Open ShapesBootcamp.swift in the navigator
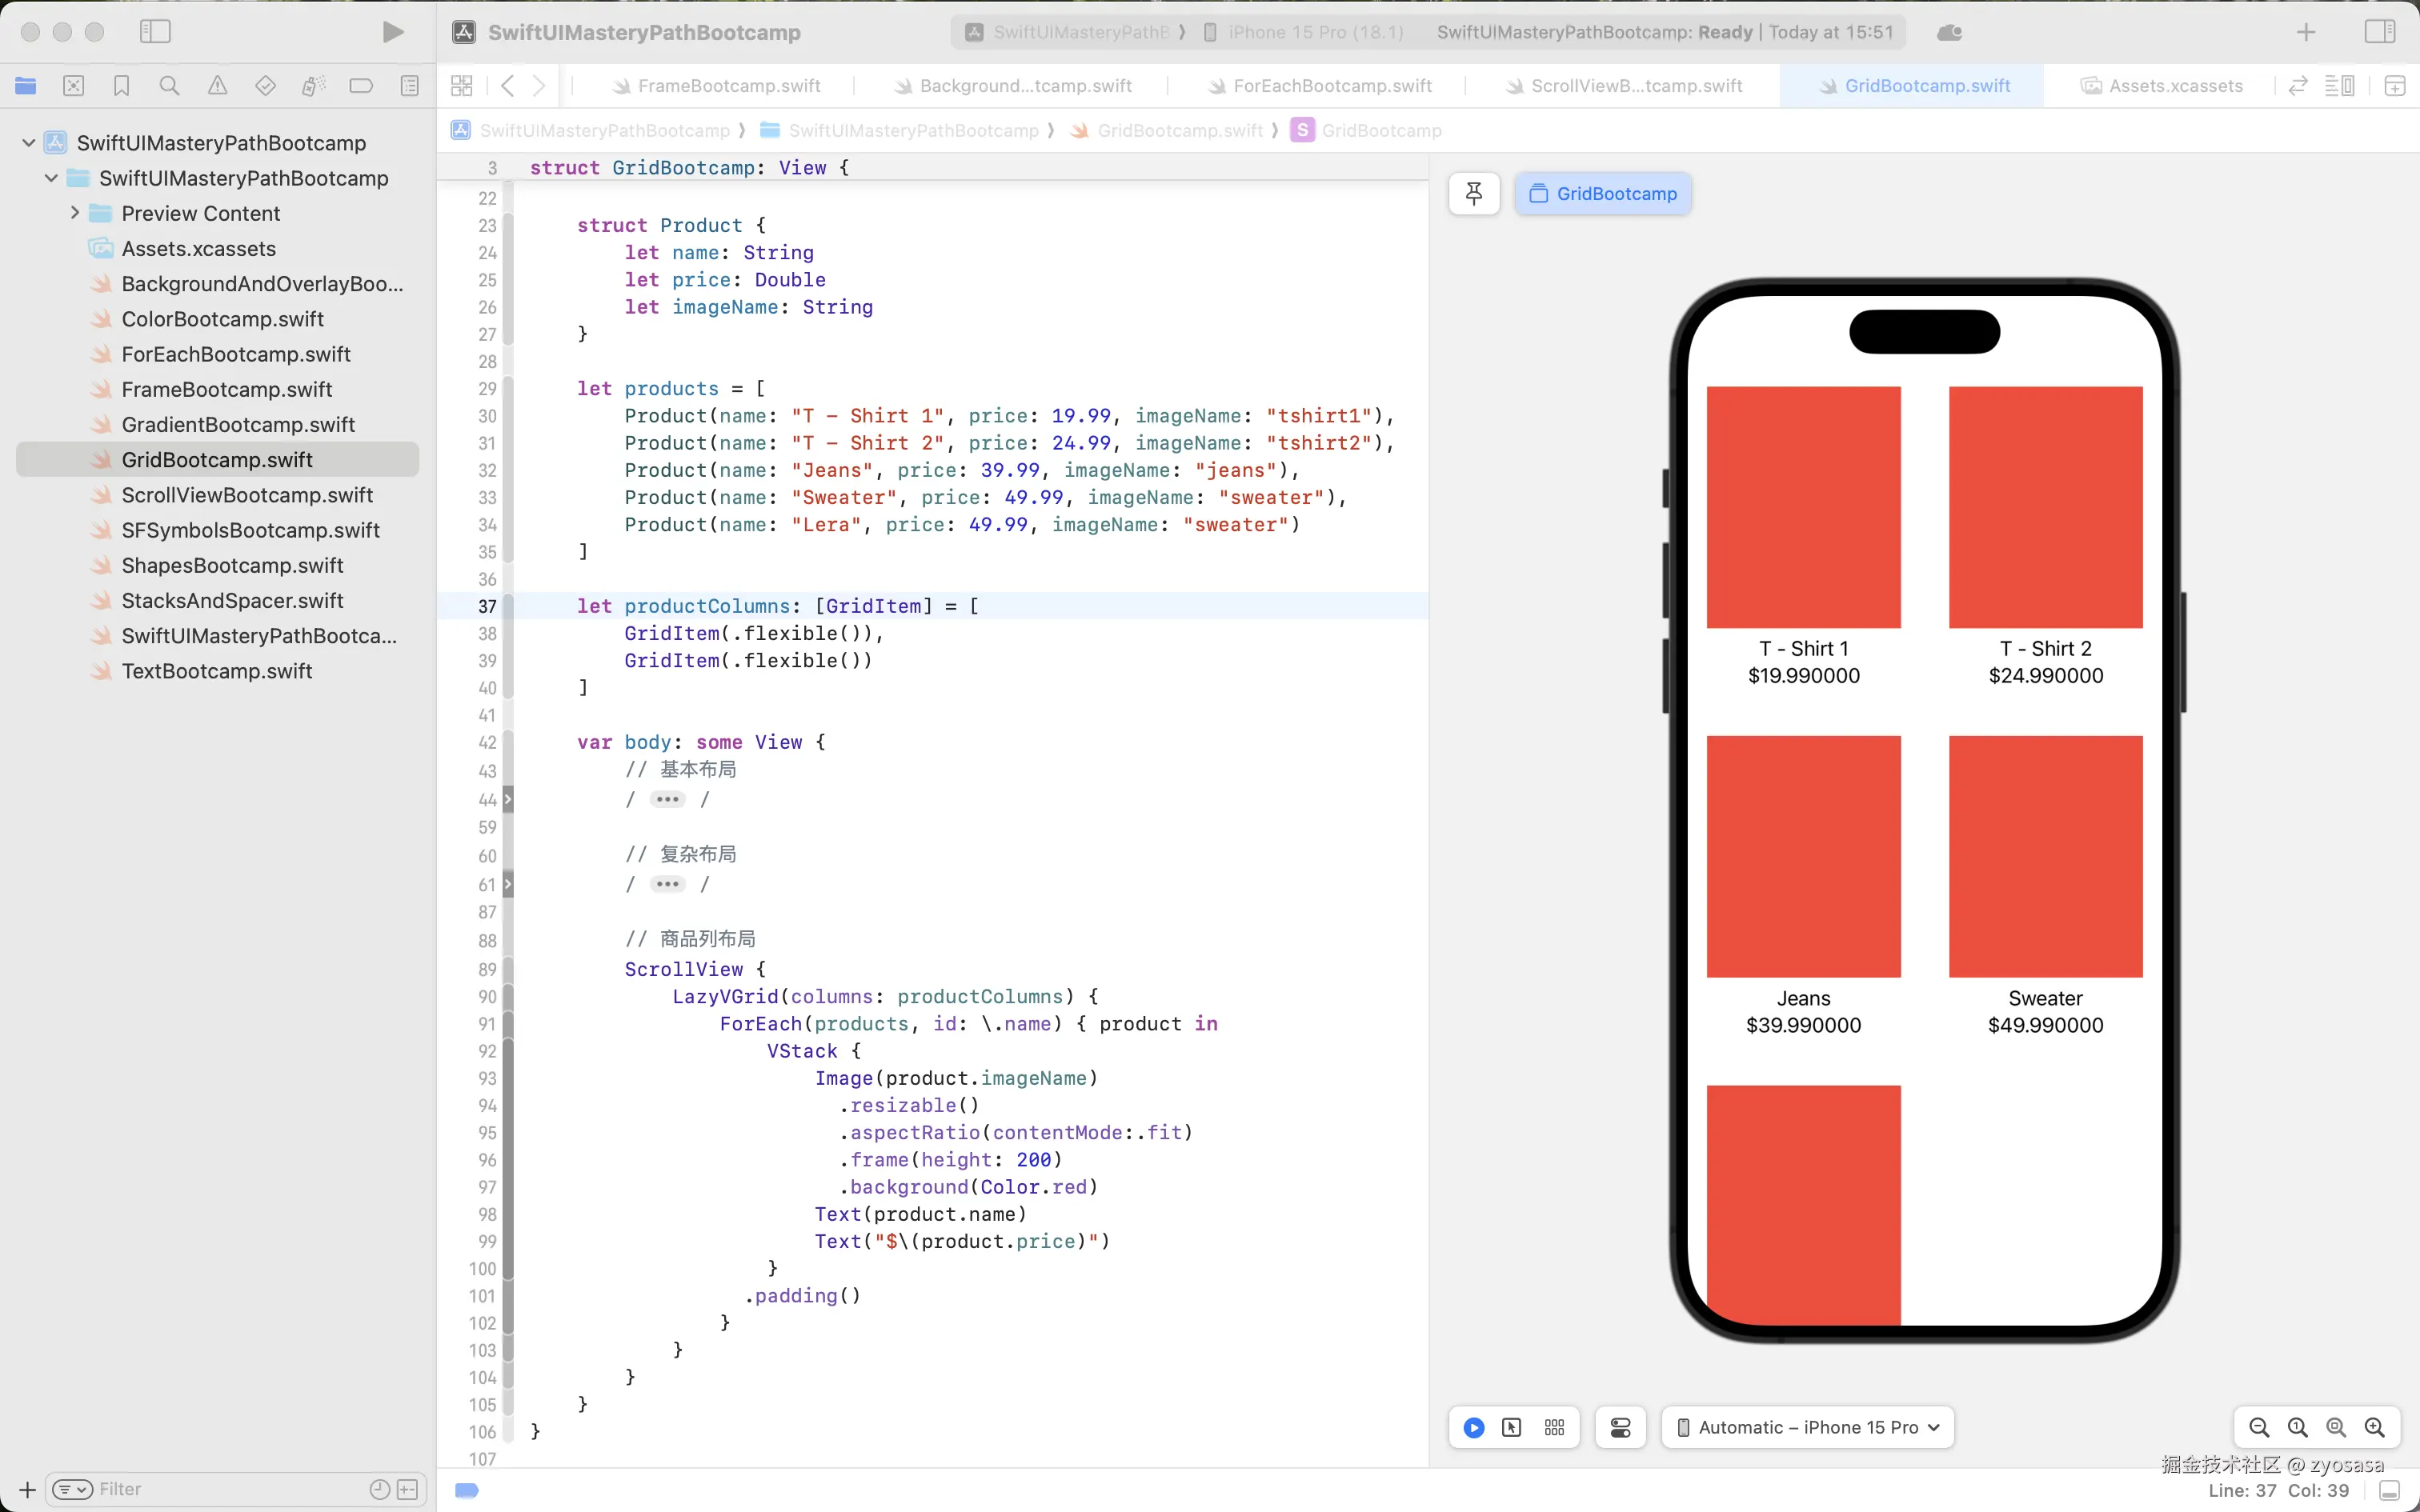2420x1512 pixels. pyautogui.click(x=232, y=565)
